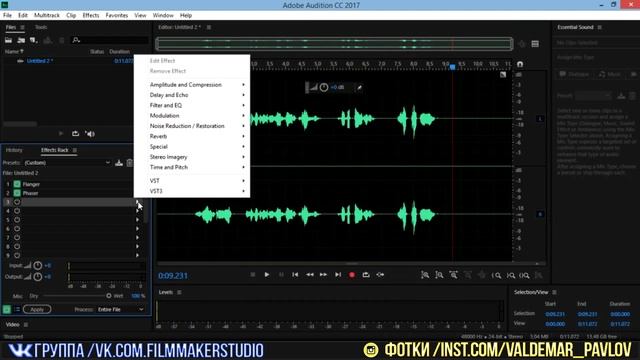640x360 pixels.
Task: Open the Delay and Echo submenu
Action: pos(192,95)
